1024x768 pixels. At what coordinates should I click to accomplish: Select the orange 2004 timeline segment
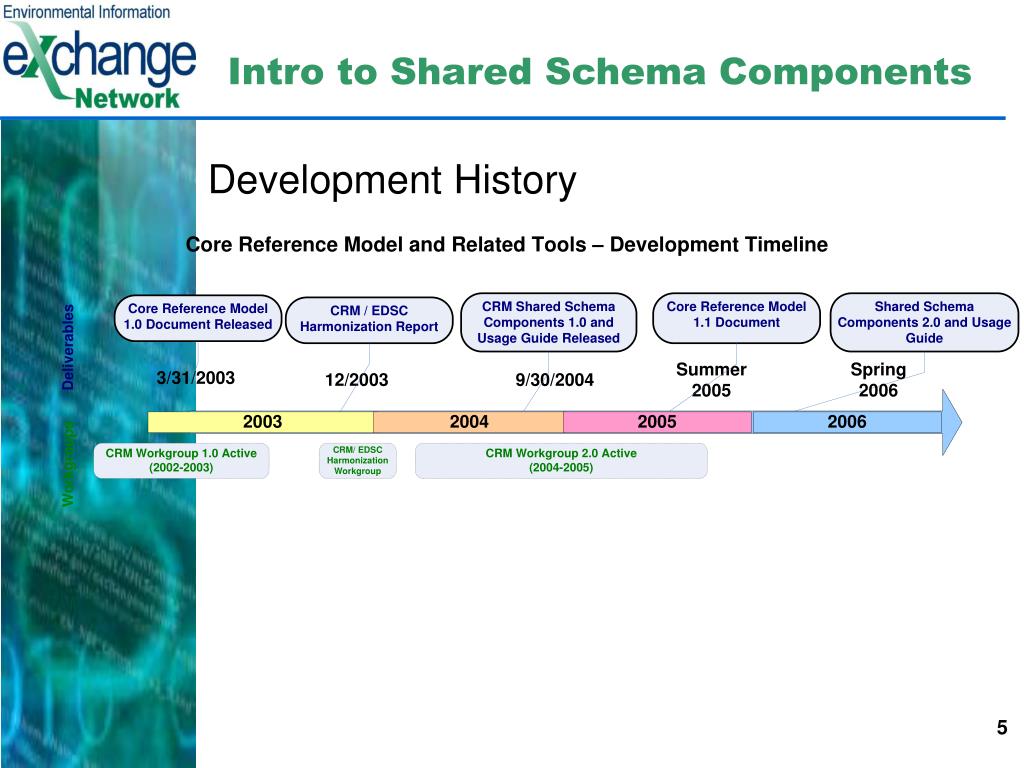click(468, 422)
